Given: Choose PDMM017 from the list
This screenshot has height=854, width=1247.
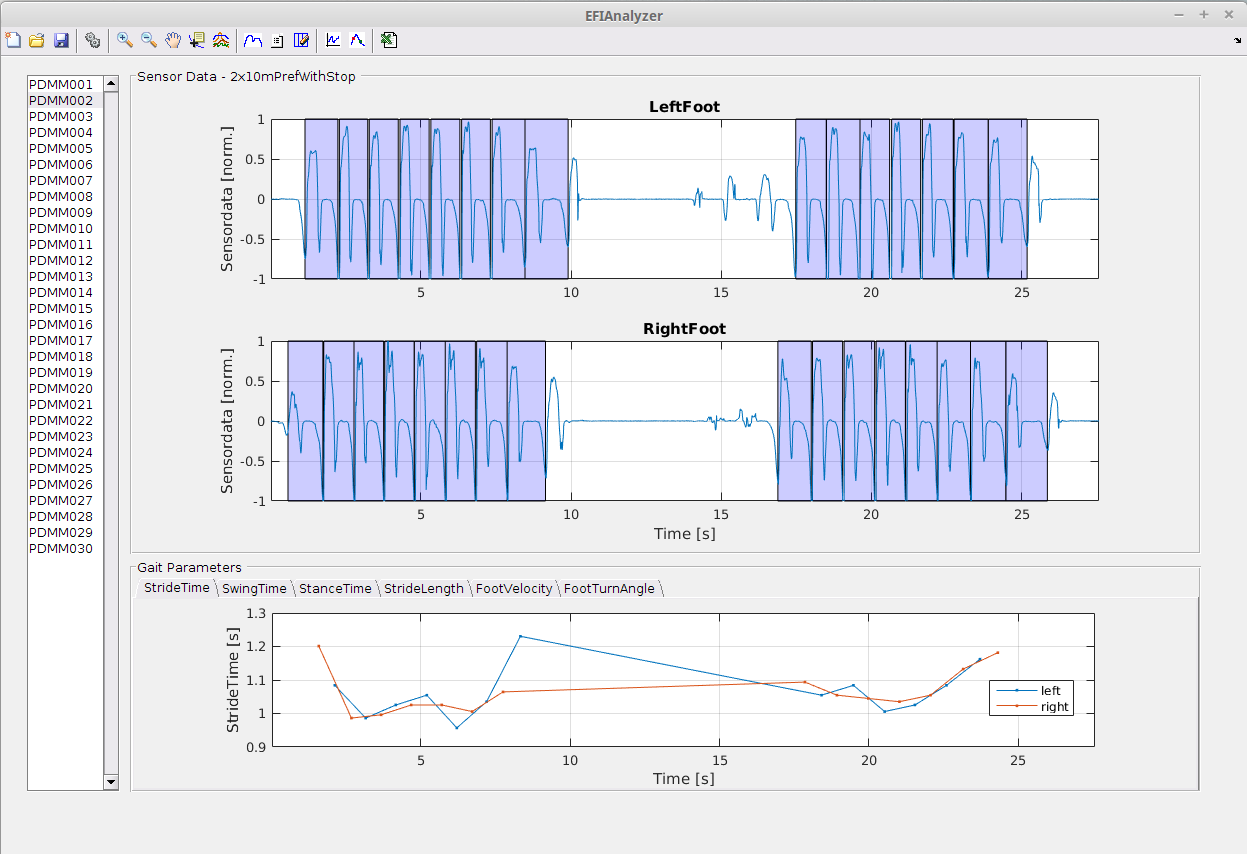Looking at the screenshot, I should point(61,341).
